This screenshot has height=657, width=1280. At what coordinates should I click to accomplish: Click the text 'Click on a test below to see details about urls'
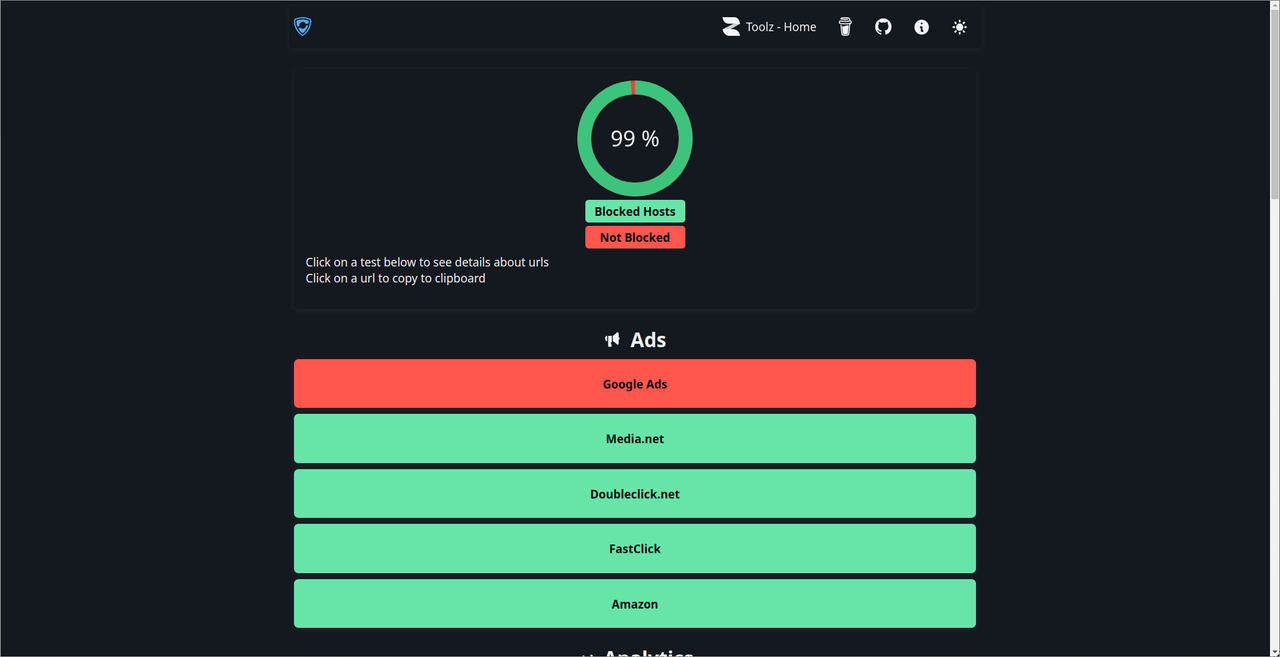click(x=427, y=262)
